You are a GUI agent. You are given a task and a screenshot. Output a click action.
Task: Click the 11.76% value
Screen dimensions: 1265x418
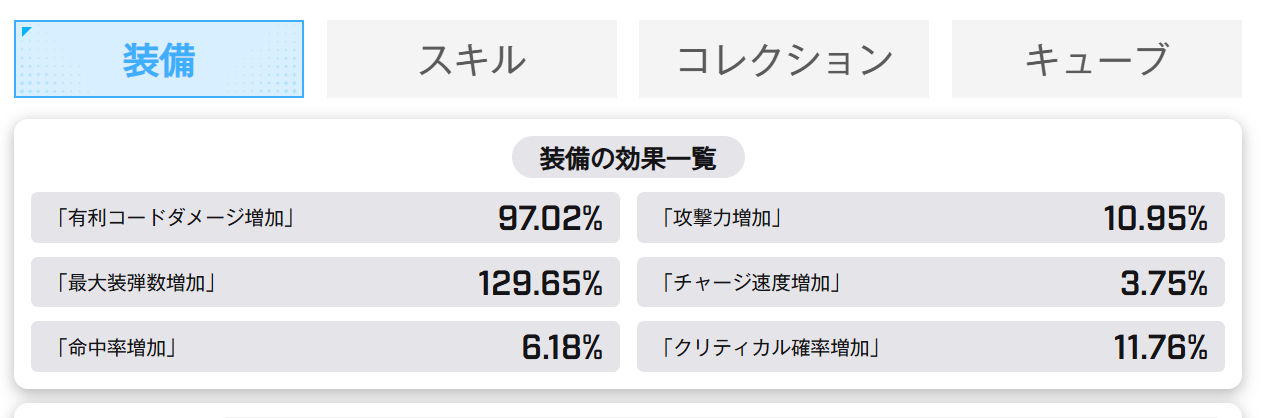pyautogui.click(x=1161, y=347)
